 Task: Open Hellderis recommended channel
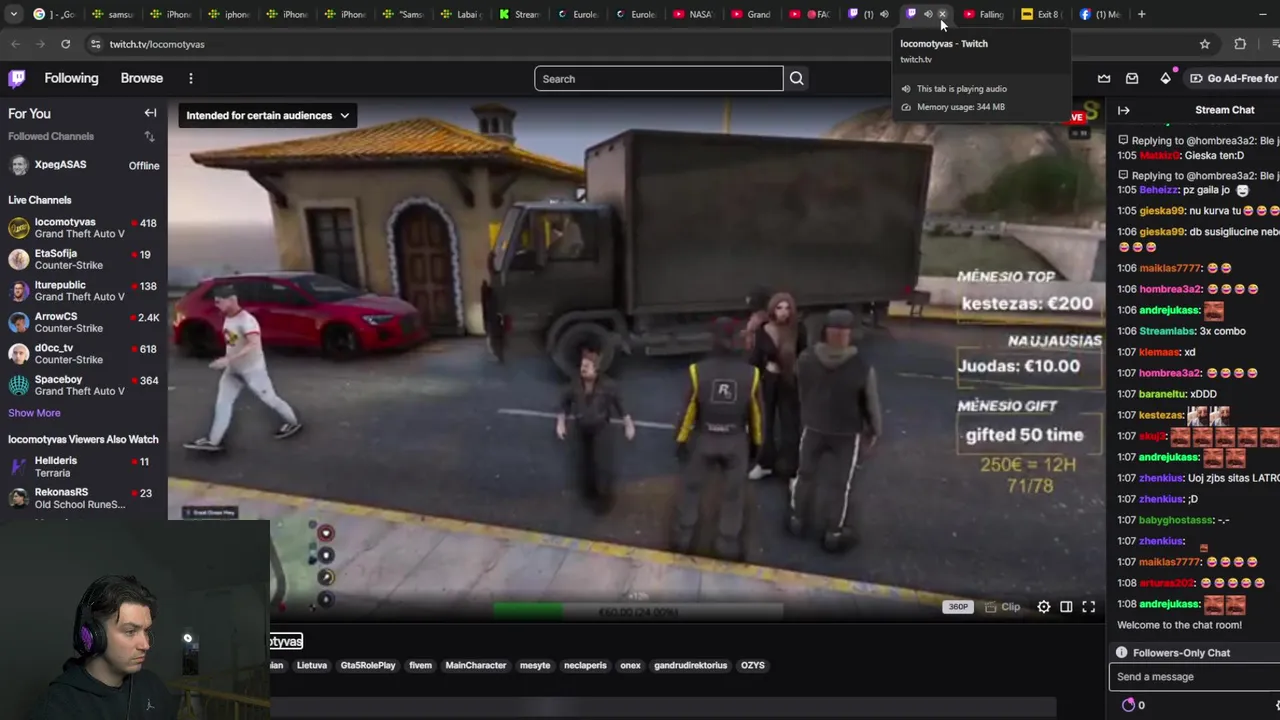tap(84, 466)
